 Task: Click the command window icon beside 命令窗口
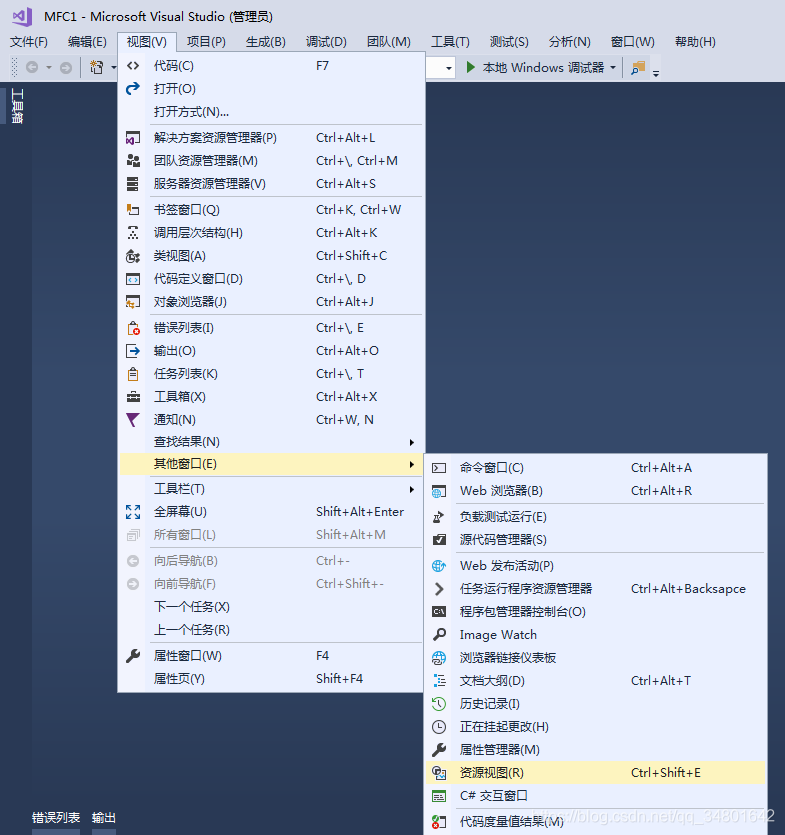point(439,468)
